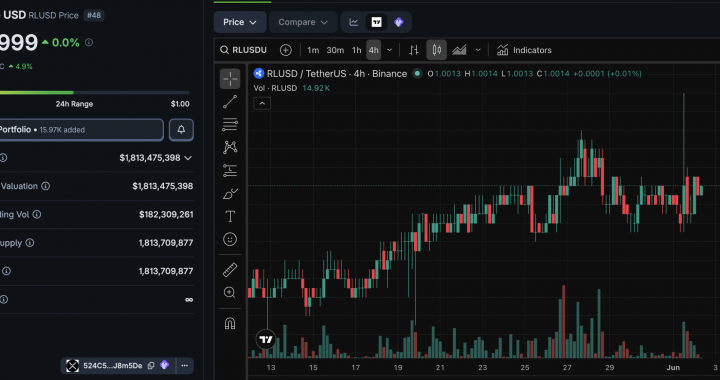
Task: Switch to candlestick chart style
Action: pos(436,50)
